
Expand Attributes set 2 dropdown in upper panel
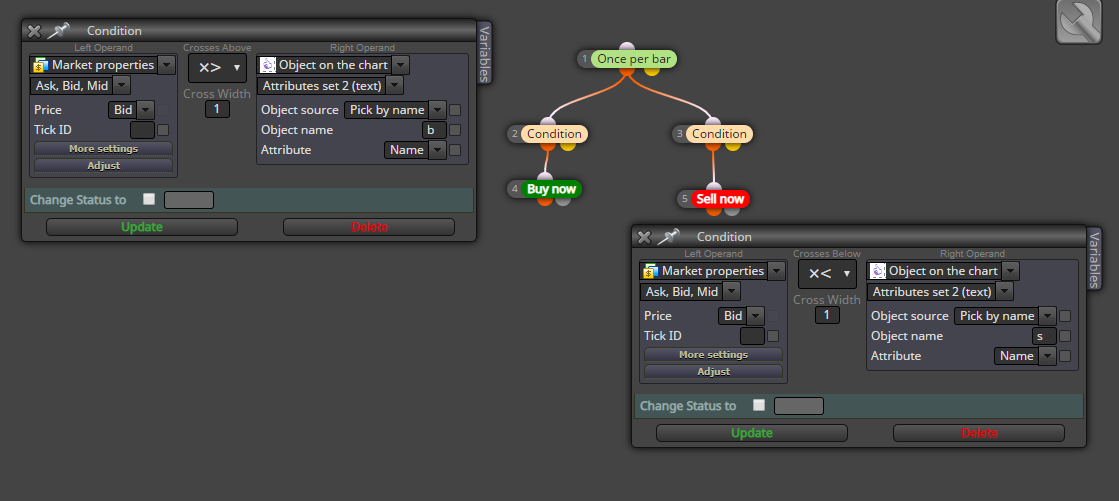point(395,86)
